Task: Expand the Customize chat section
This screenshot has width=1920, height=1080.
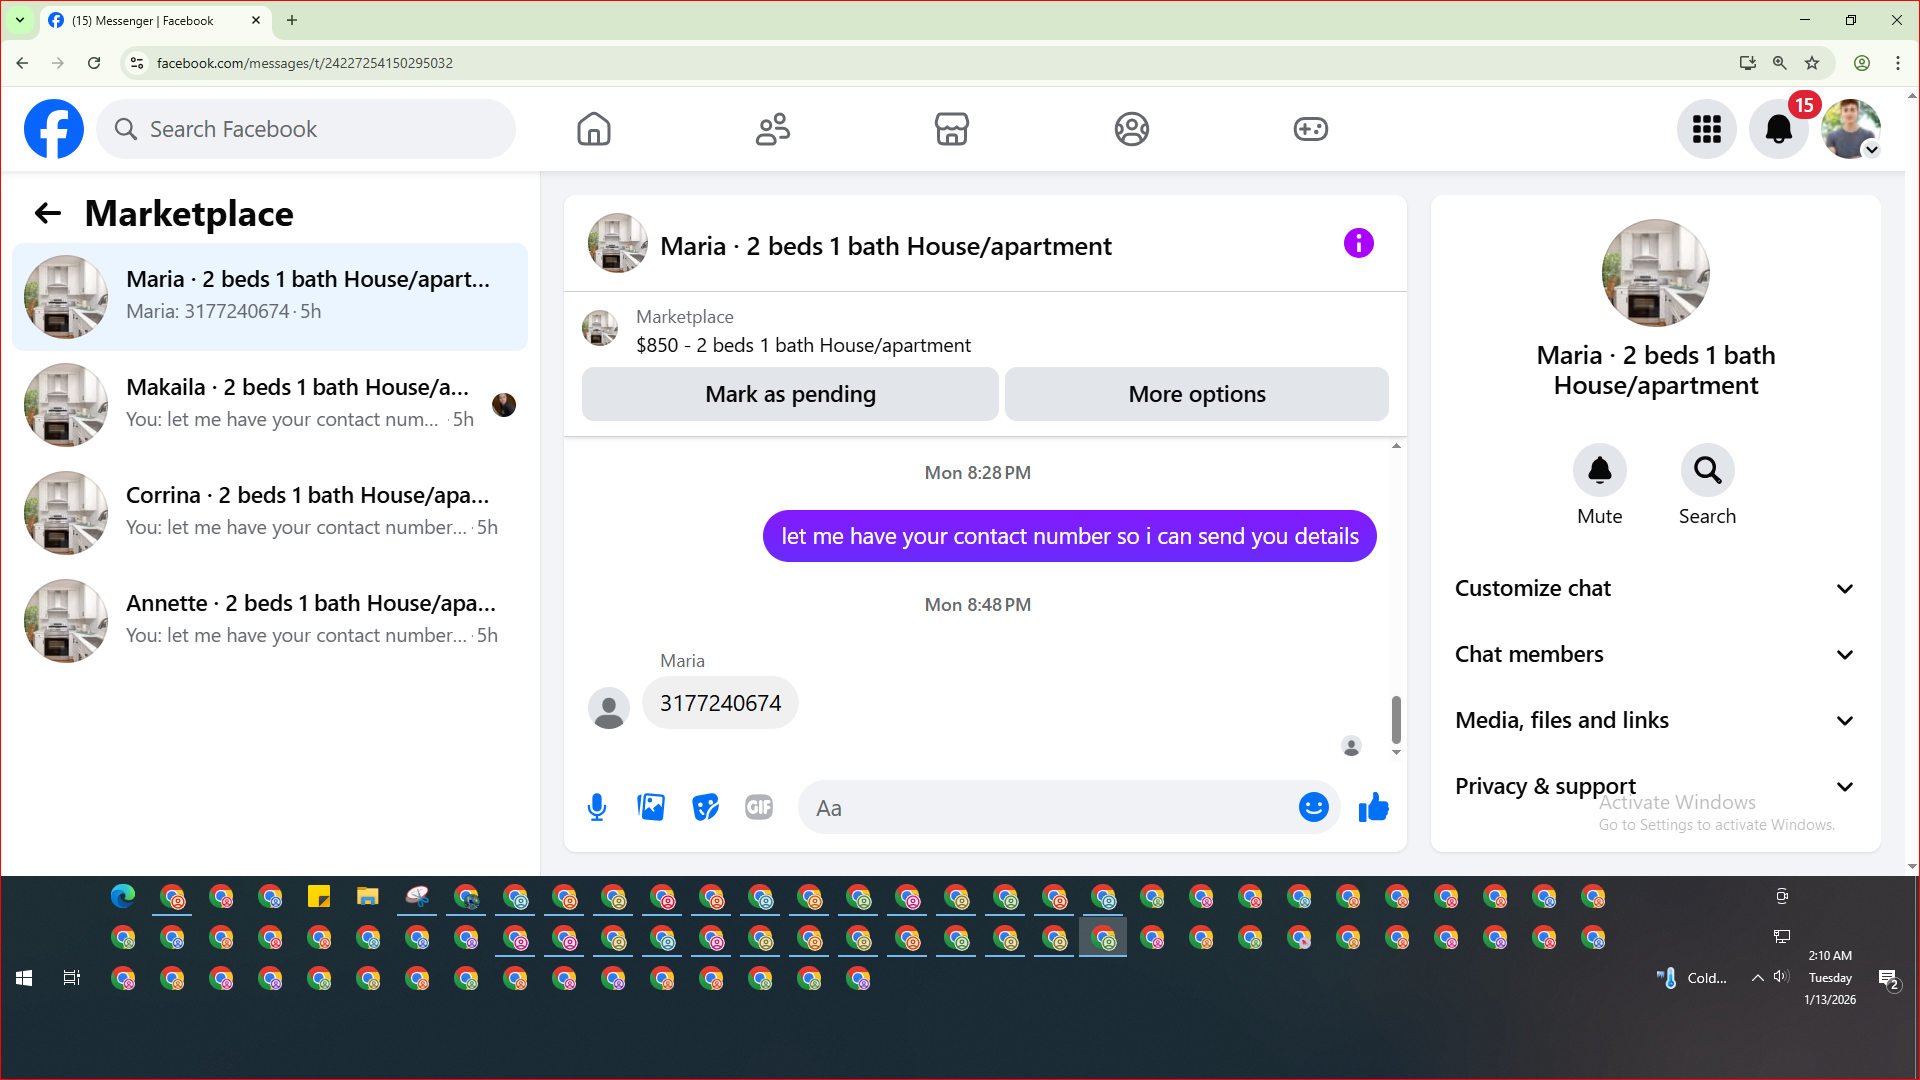Action: [x=1655, y=588]
